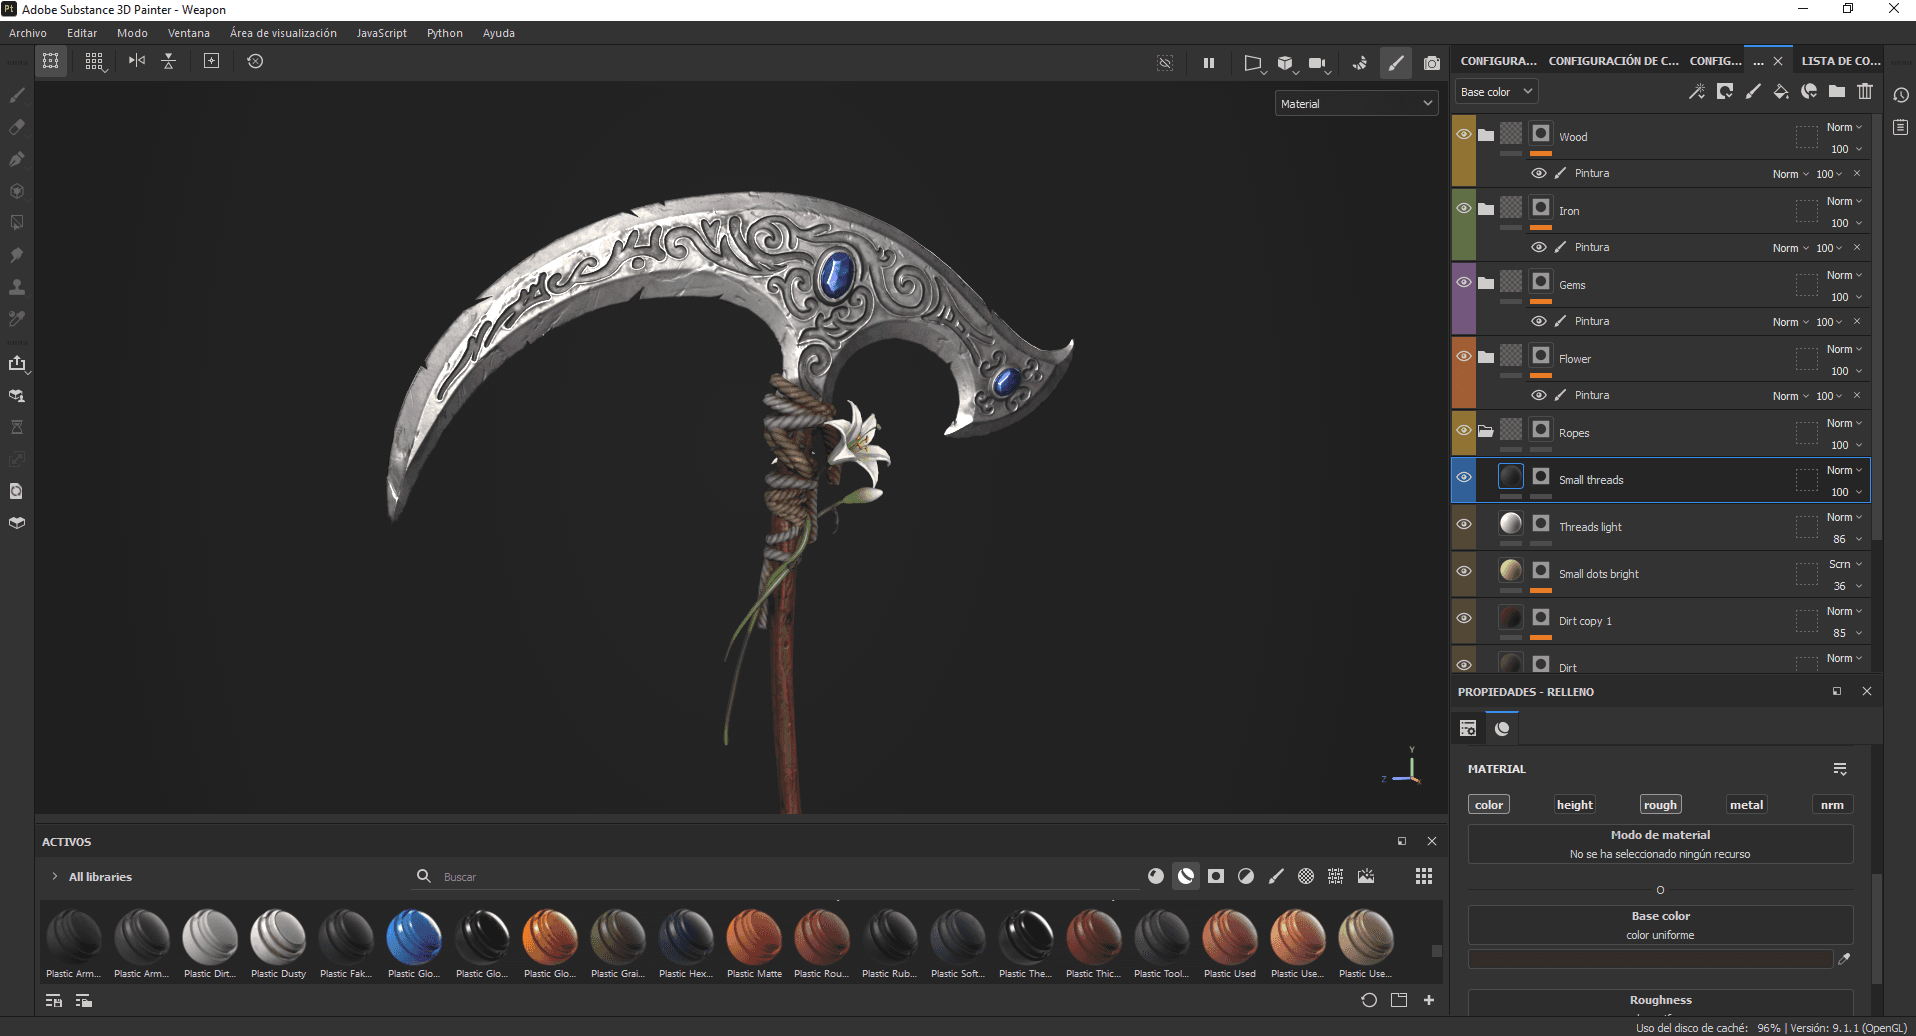Image resolution: width=1916 pixels, height=1036 pixels.
Task: Pick base color with eyedropper icon
Action: [1844, 959]
